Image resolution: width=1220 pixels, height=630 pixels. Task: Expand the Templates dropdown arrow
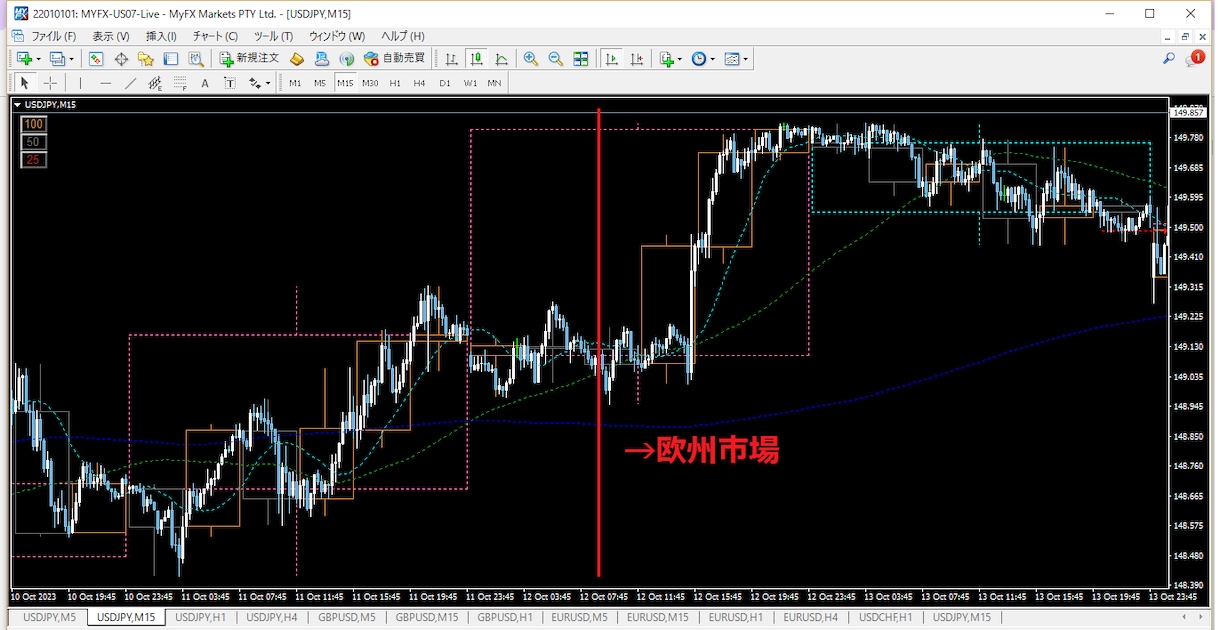(746, 59)
